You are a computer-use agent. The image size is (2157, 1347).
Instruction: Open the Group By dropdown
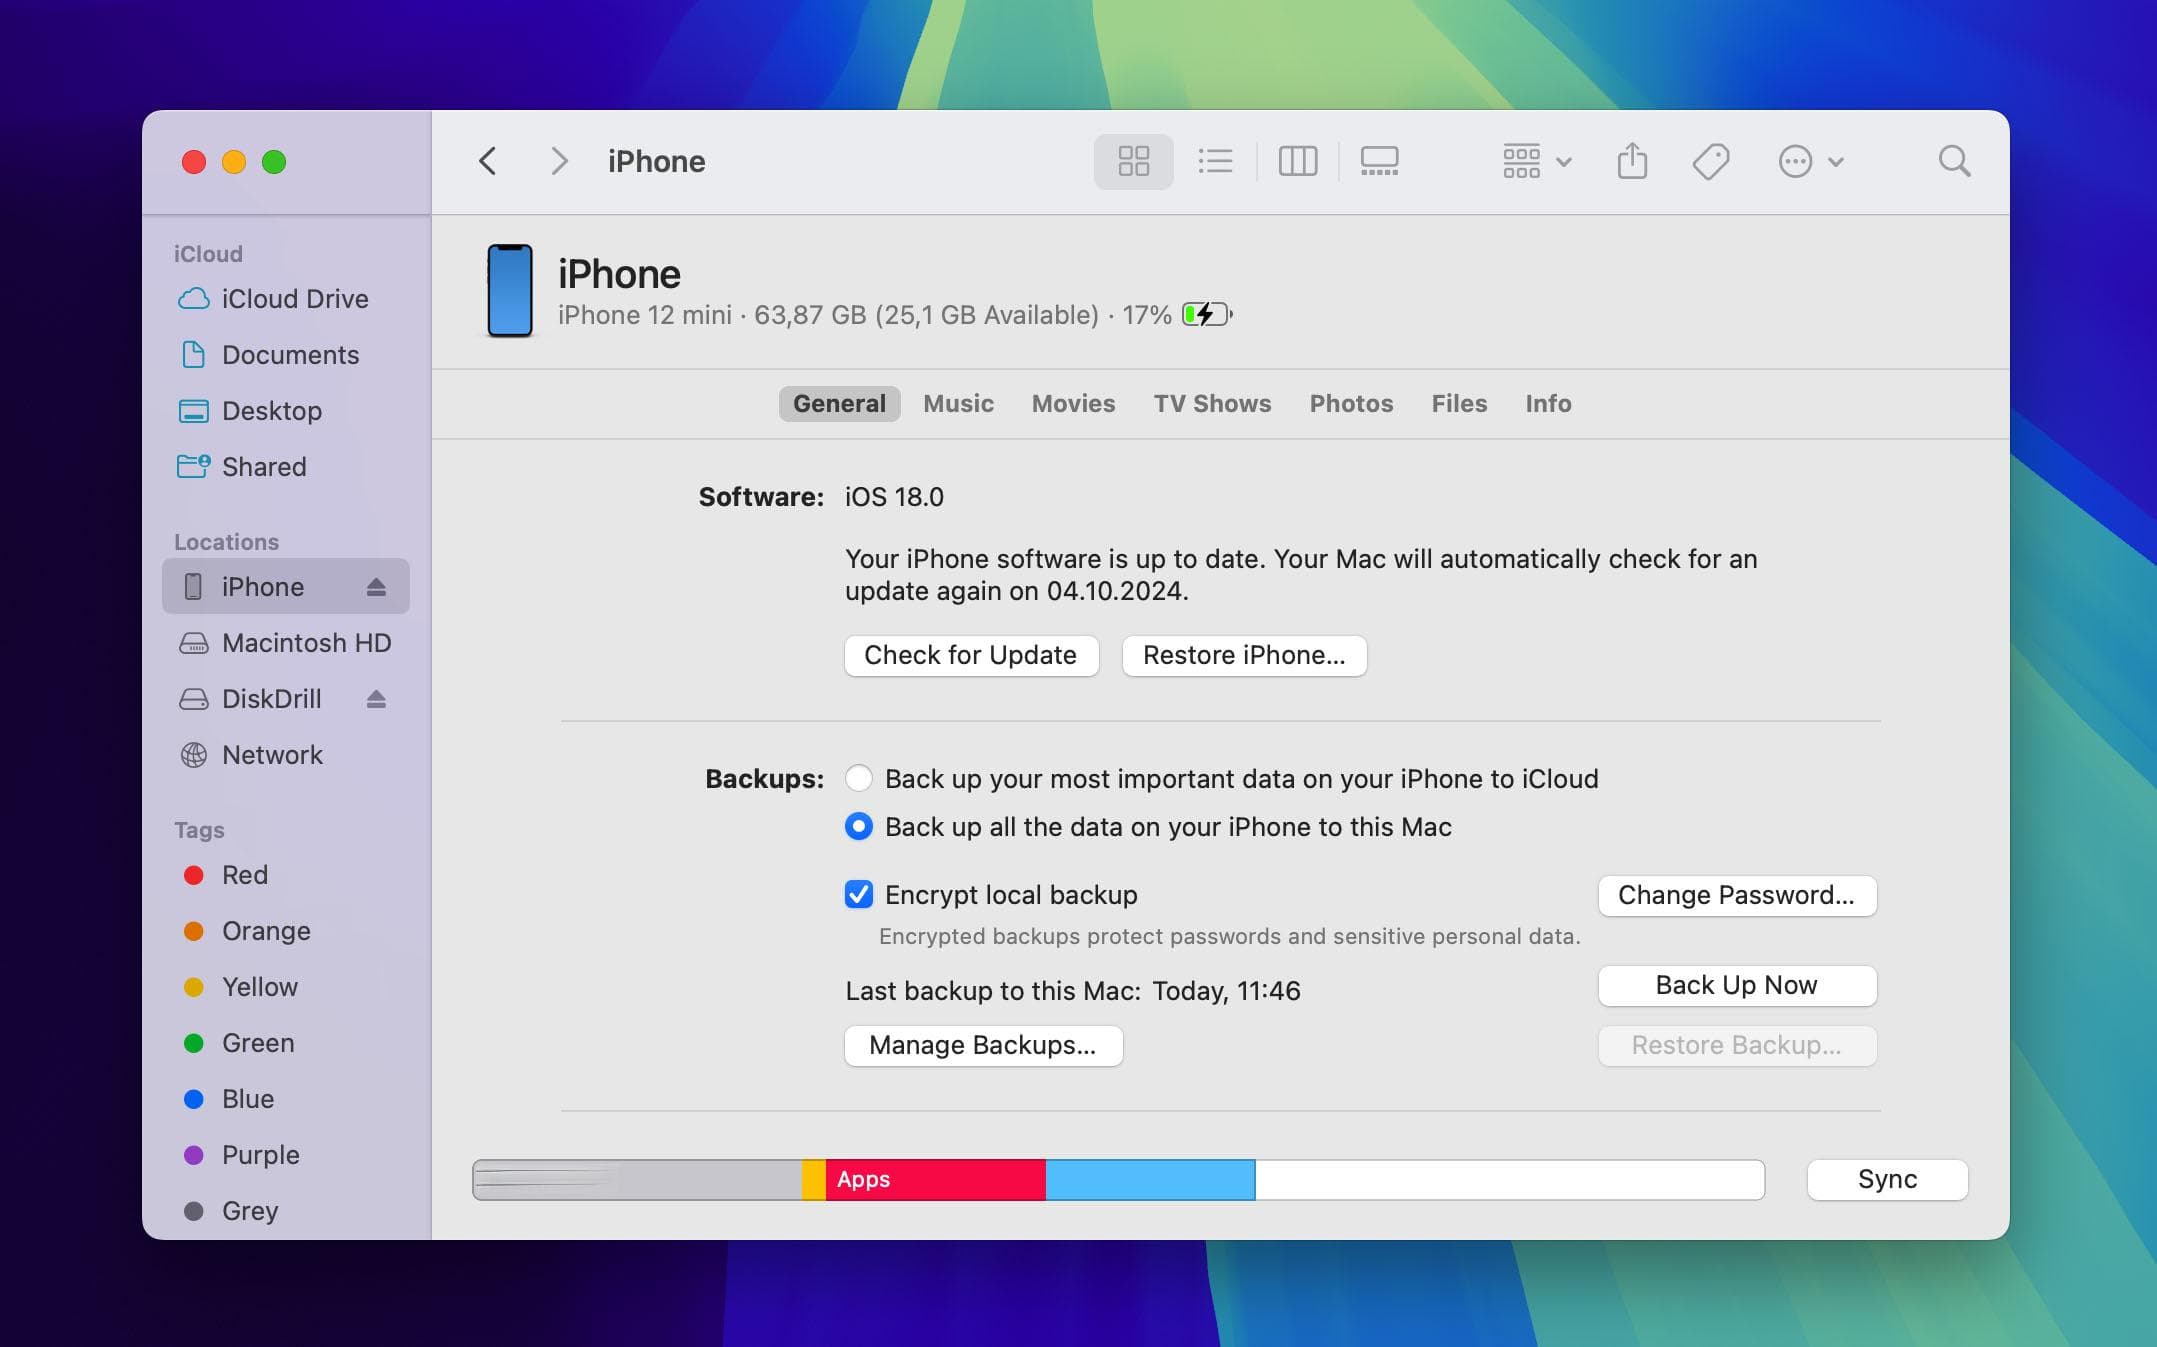[1537, 161]
